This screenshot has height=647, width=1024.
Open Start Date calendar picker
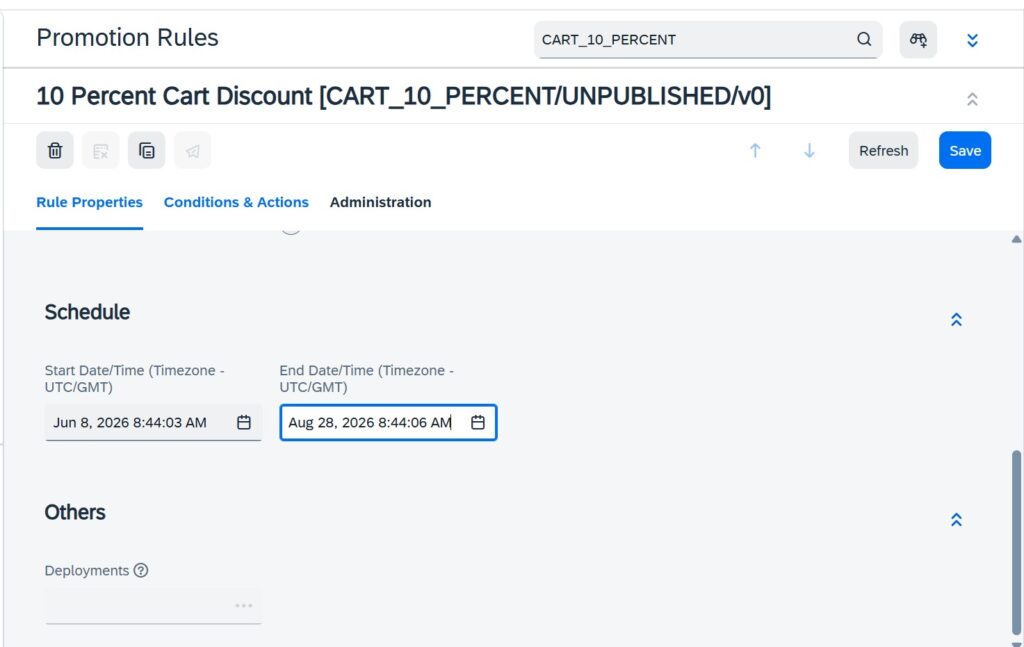(244, 422)
